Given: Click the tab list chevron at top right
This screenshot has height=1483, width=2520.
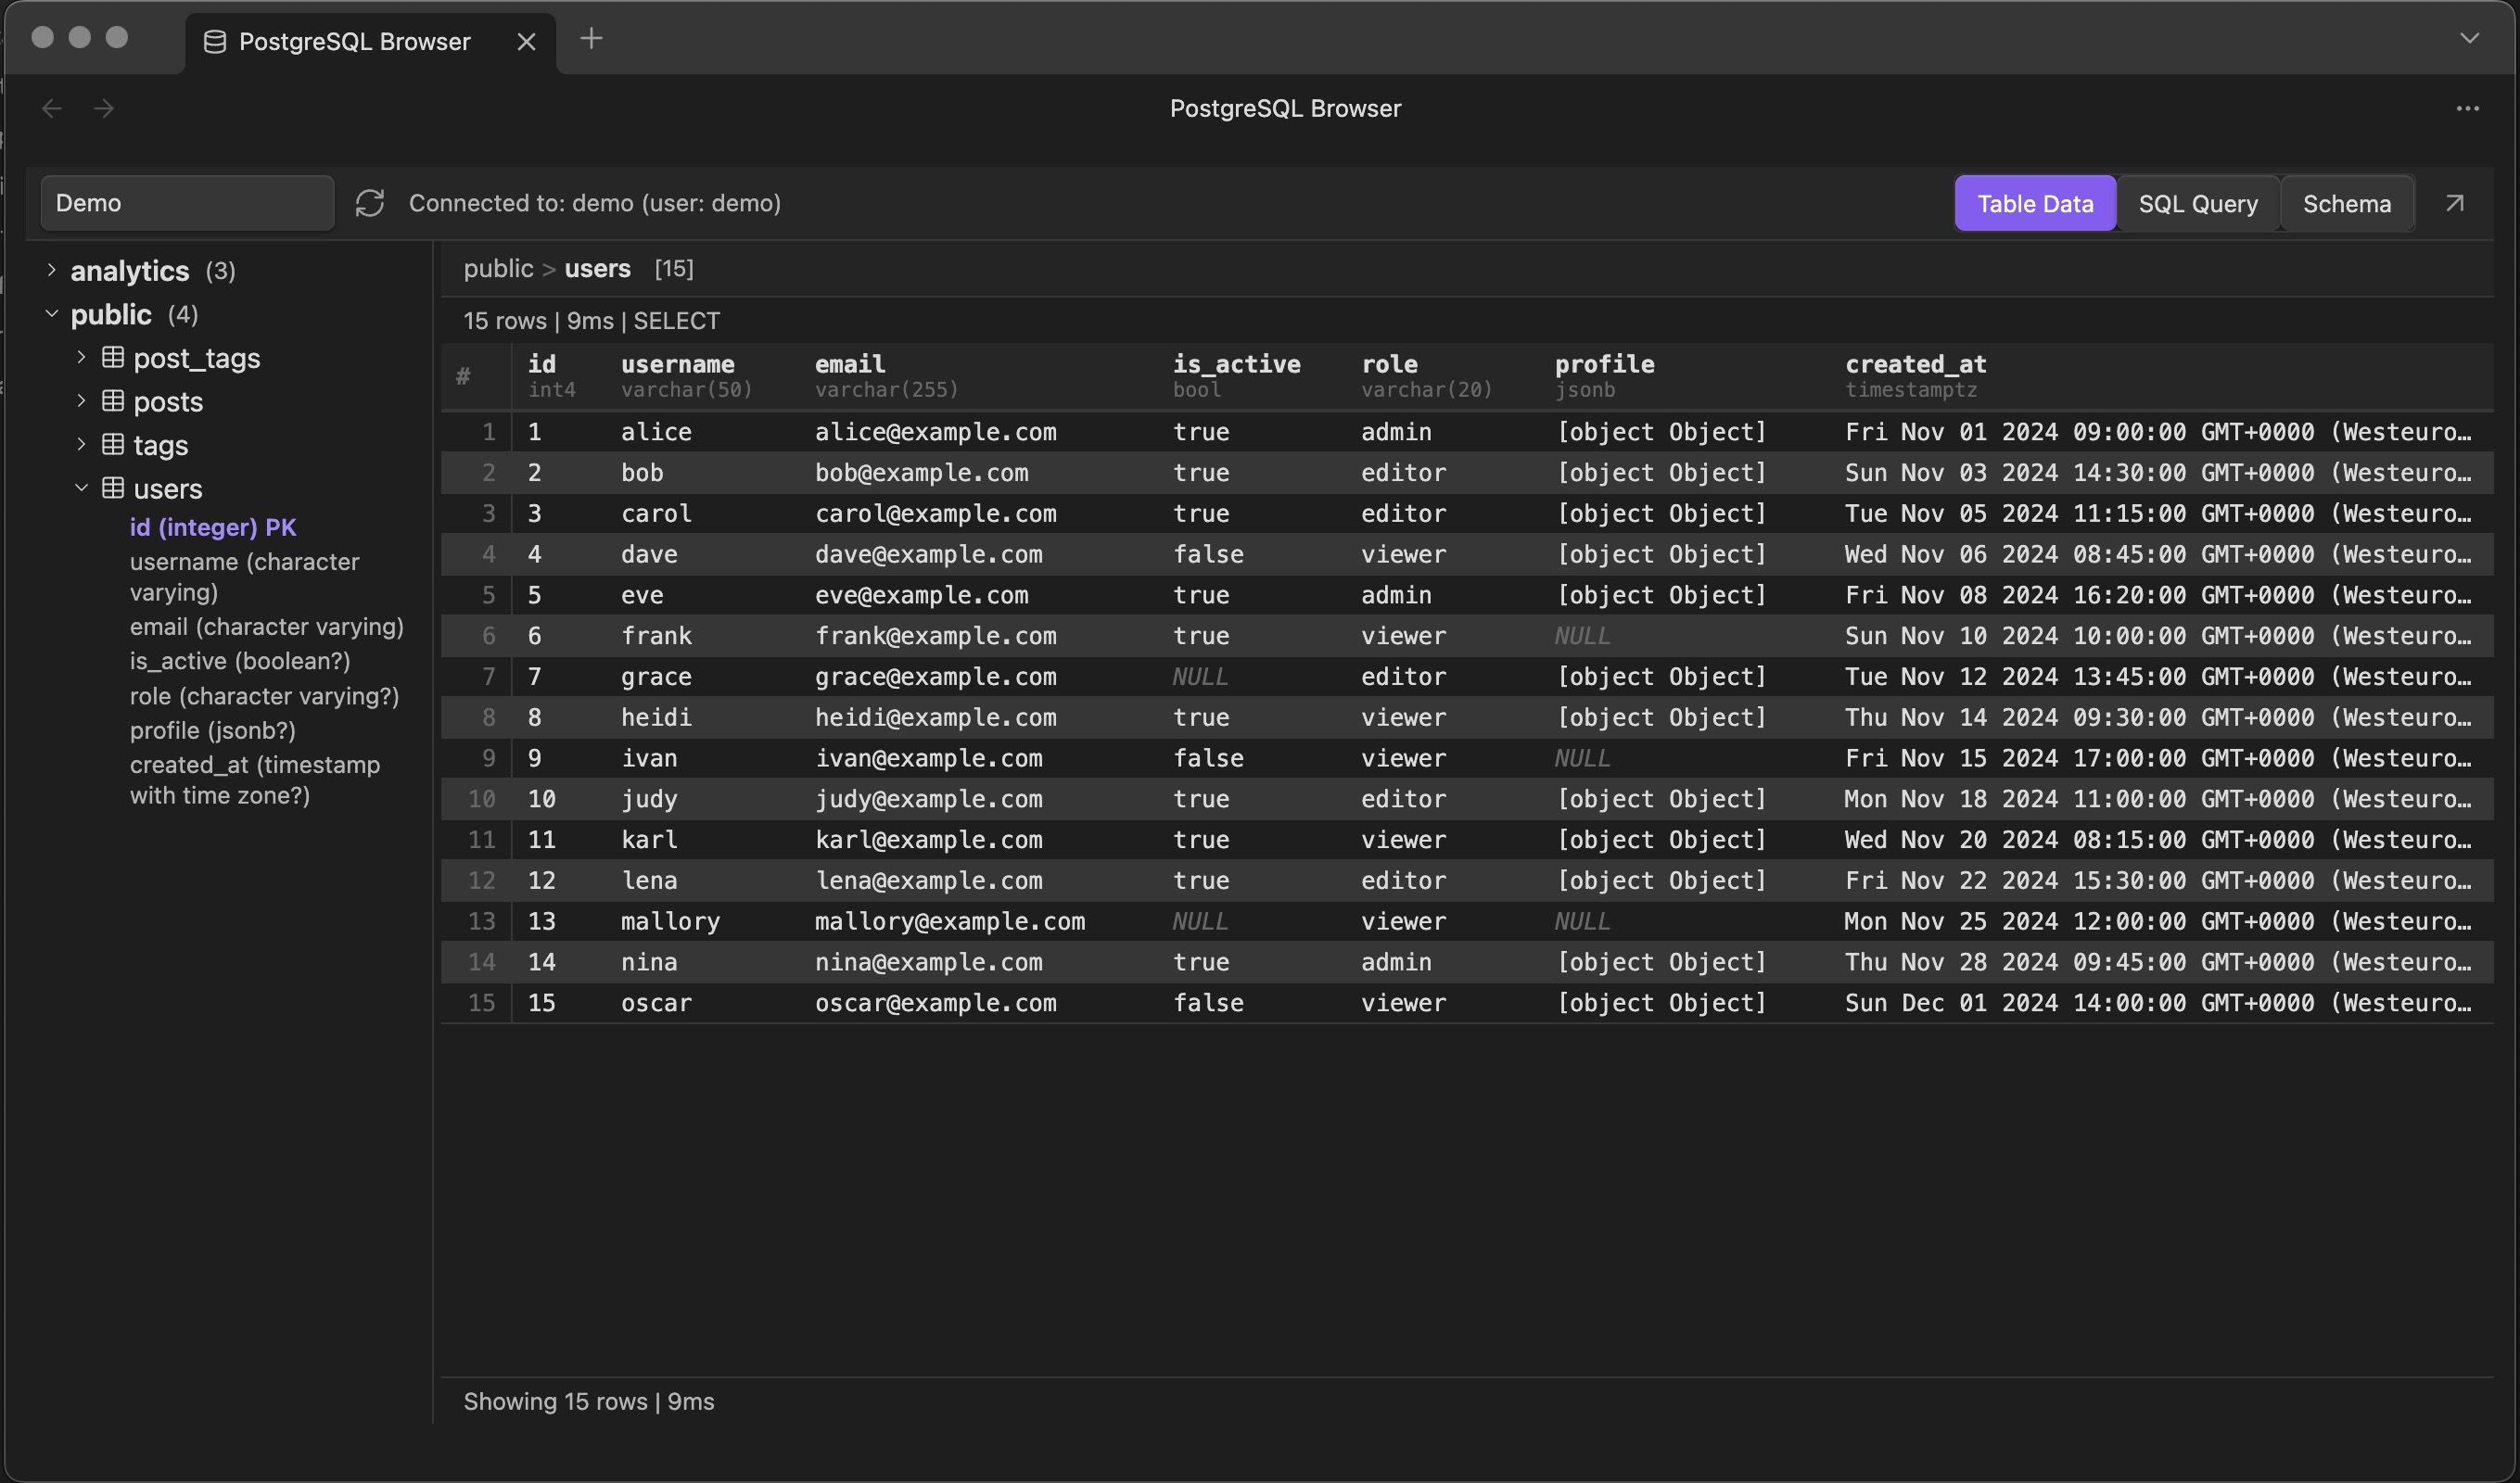Looking at the screenshot, I should (2469, 39).
